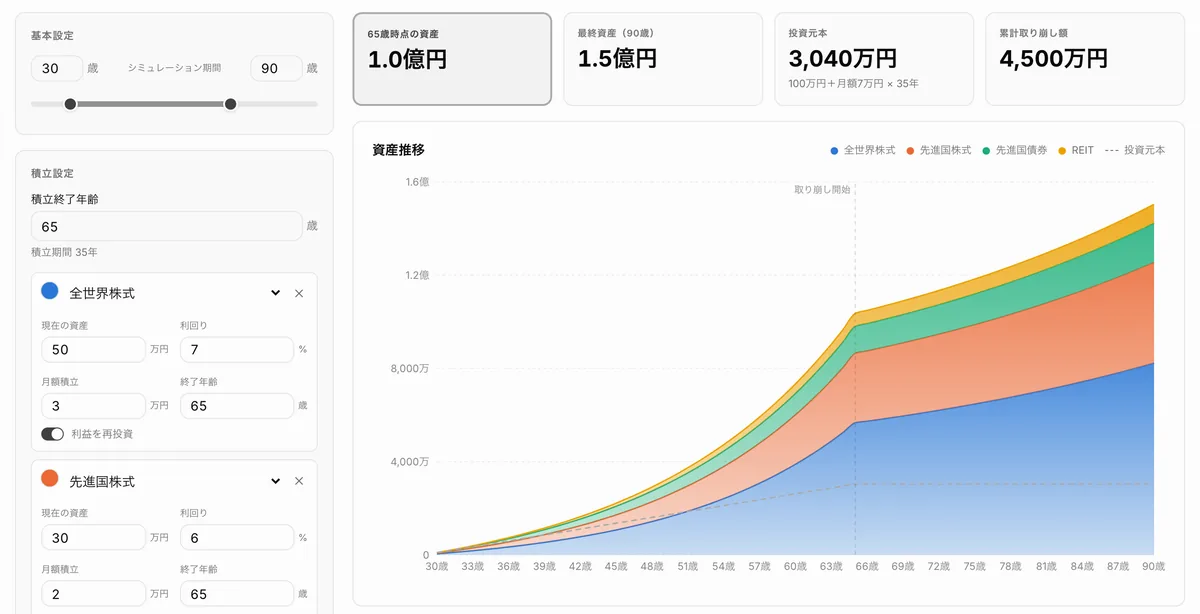The image size is (1200, 614).
Task: Click the end age slider handle
Action: pyautogui.click(x=231, y=104)
